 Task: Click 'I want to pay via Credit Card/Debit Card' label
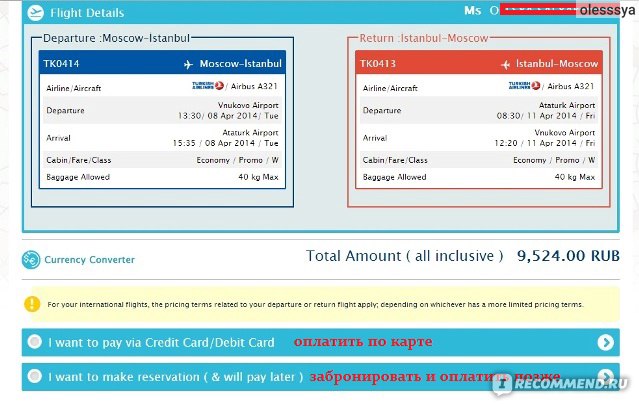pos(161,343)
